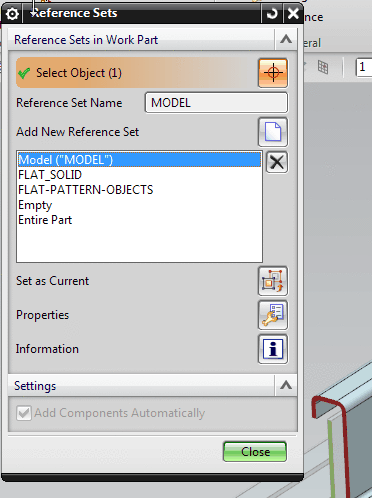Collapse the Settings section

click(286, 386)
